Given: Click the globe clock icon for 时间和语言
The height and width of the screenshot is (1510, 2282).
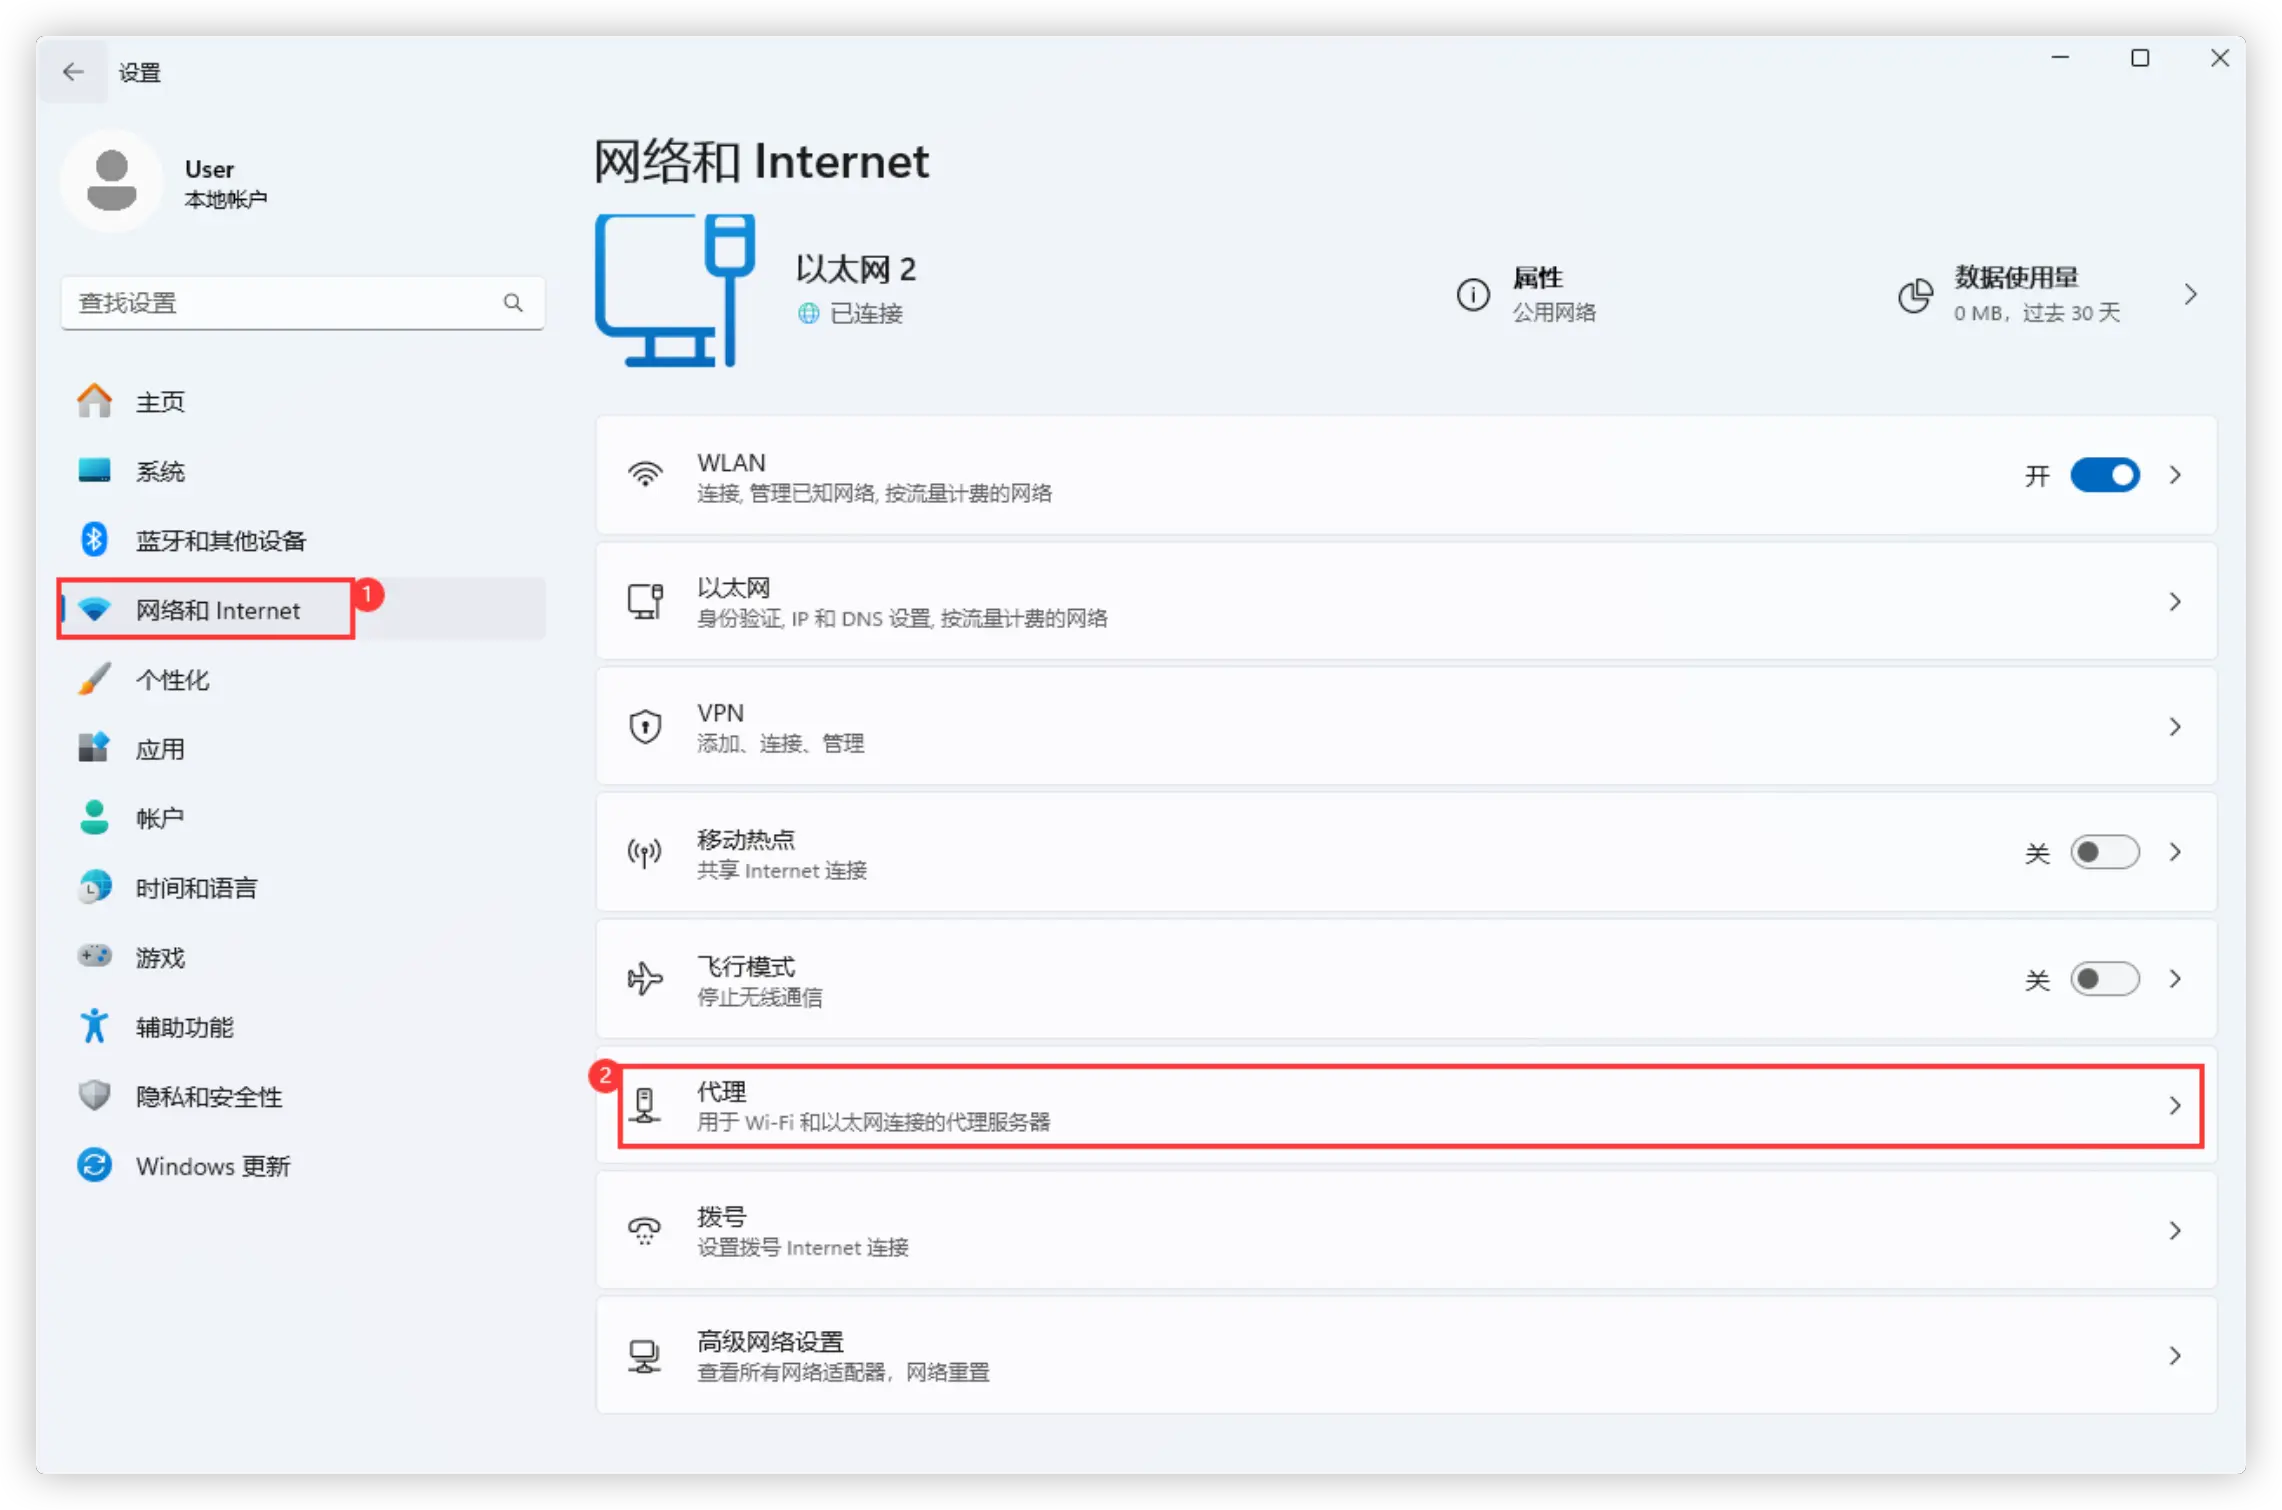Looking at the screenshot, I should [95, 887].
